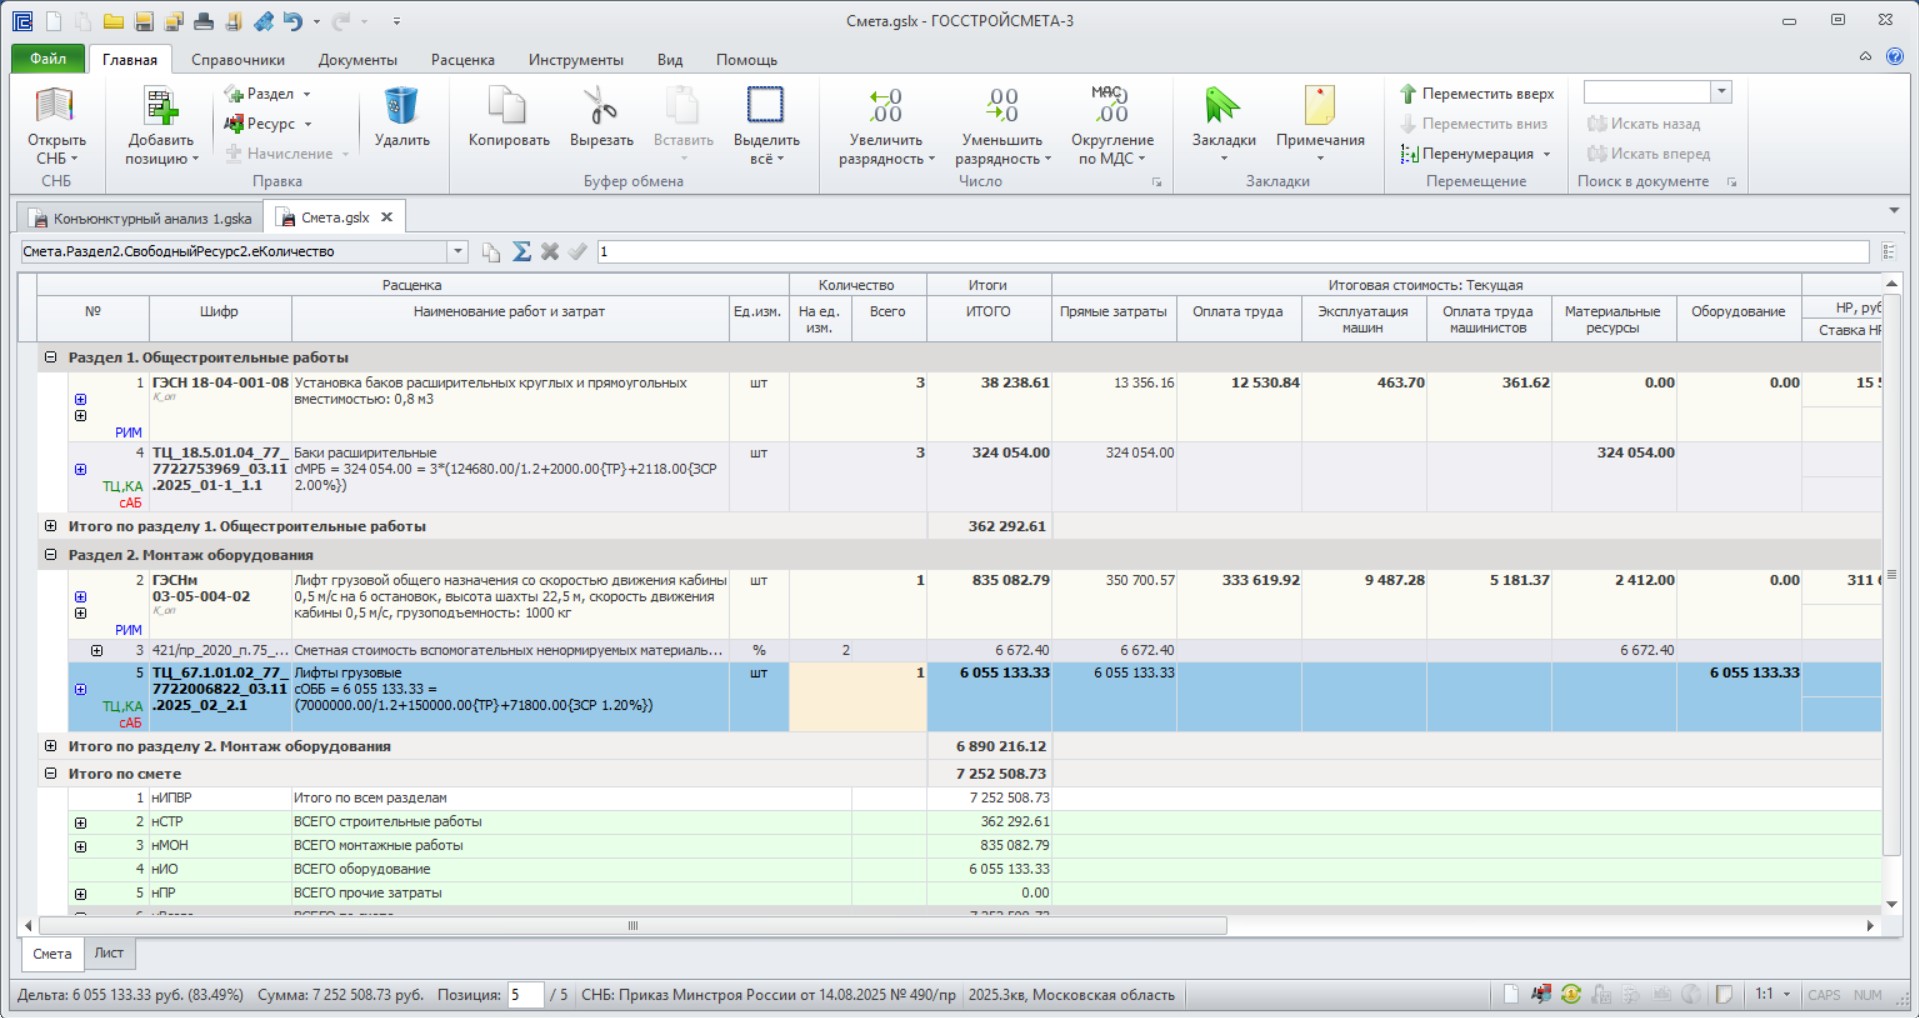1919x1018 pixels.
Task: Click the Позиция number input field
Action: click(525, 995)
